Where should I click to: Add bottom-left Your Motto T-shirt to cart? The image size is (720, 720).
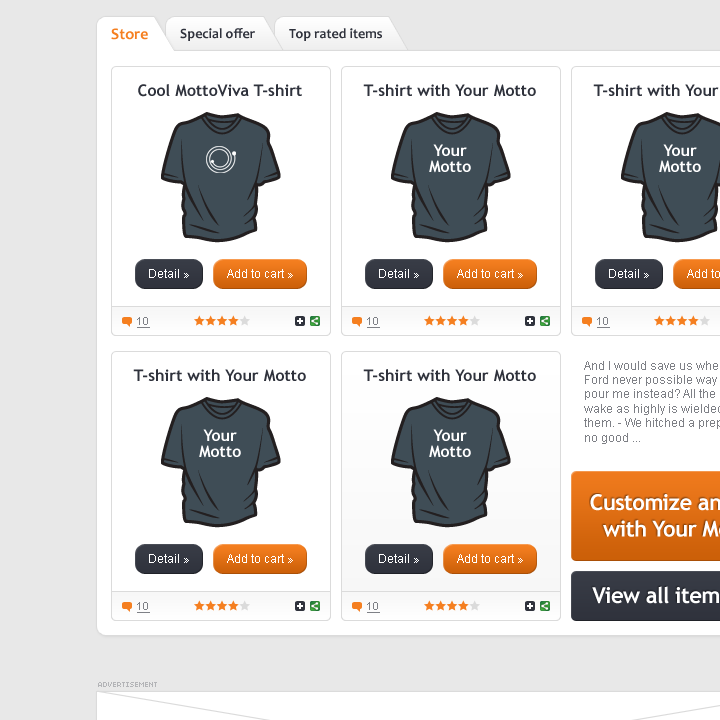click(260, 559)
